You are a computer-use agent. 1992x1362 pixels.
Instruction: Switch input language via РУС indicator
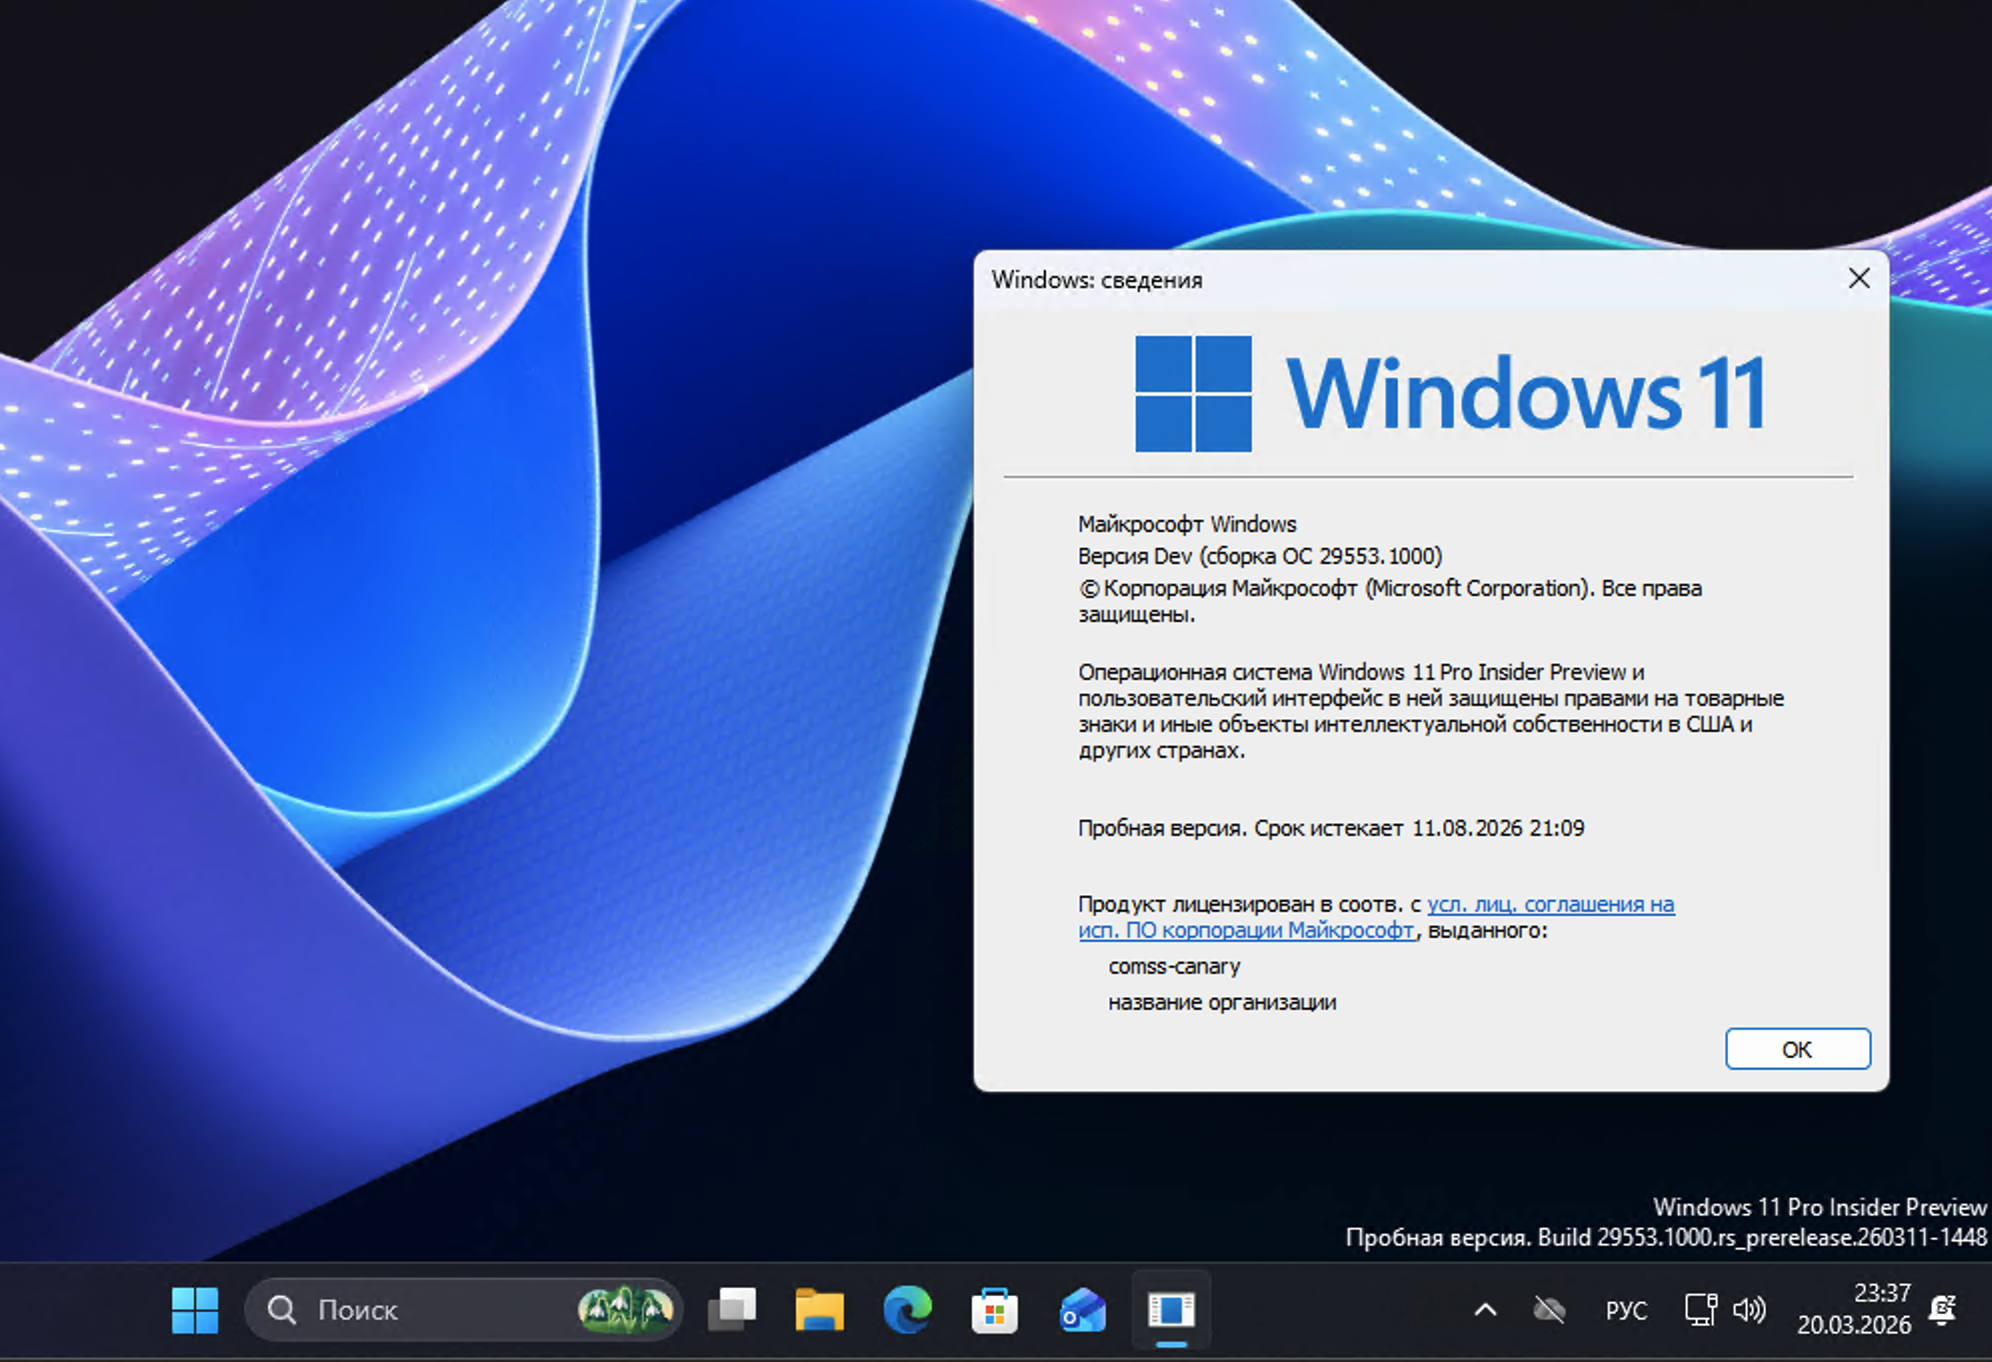click(x=1626, y=1310)
